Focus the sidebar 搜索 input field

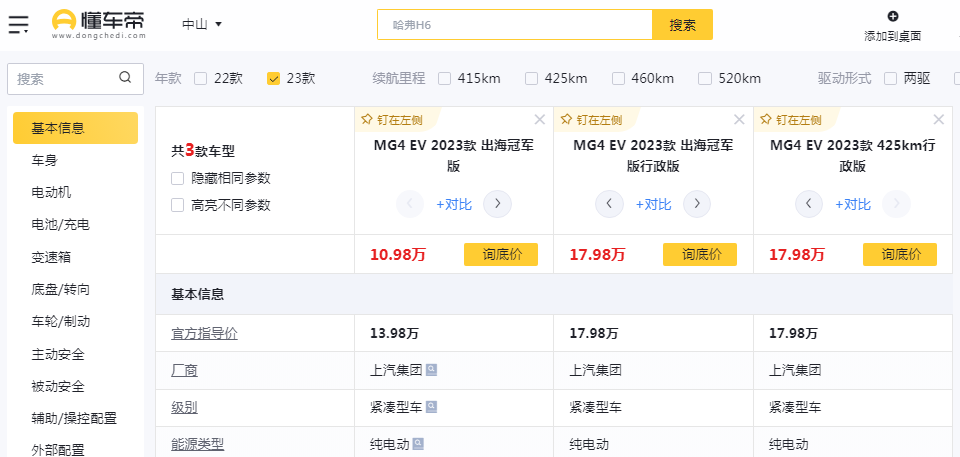pos(75,79)
